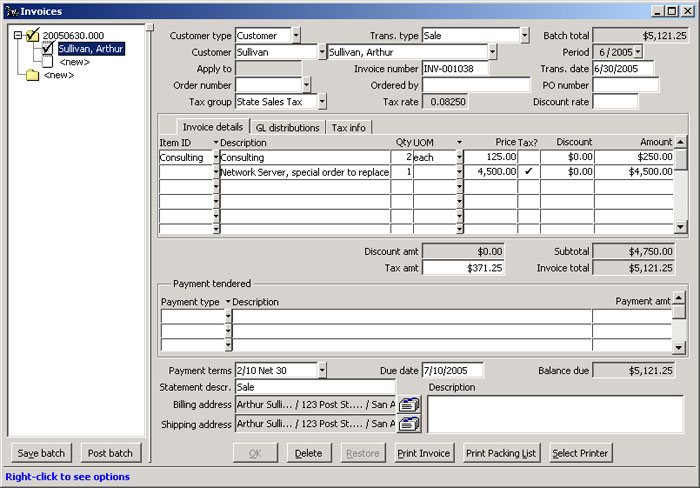700x488 pixels.
Task: Click the Qty 2 cell for Consulting
Action: pyautogui.click(x=401, y=157)
